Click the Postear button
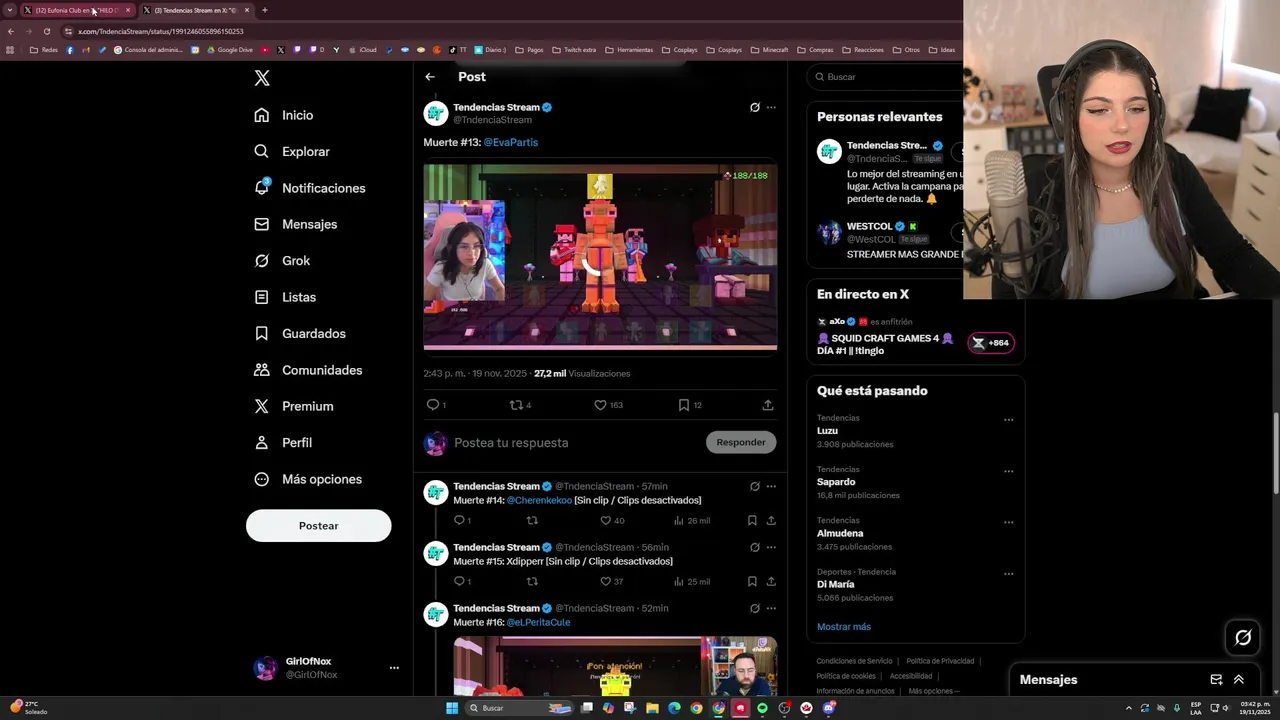The height and width of the screenshot is (720, 1280). click(318, 526)
